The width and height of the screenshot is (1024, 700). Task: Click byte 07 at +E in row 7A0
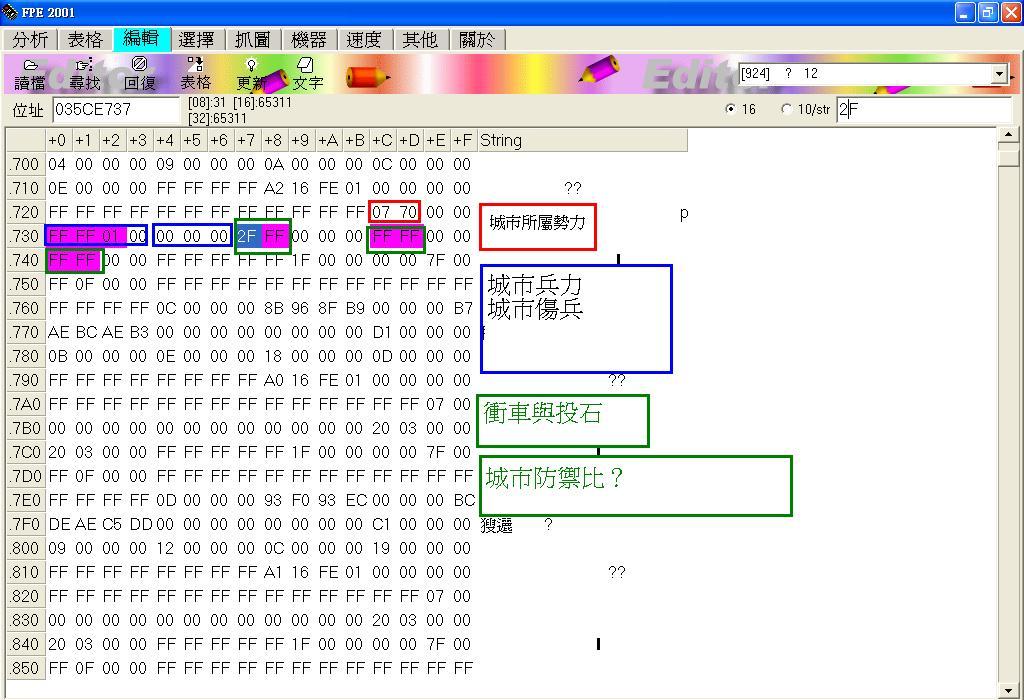435,404
